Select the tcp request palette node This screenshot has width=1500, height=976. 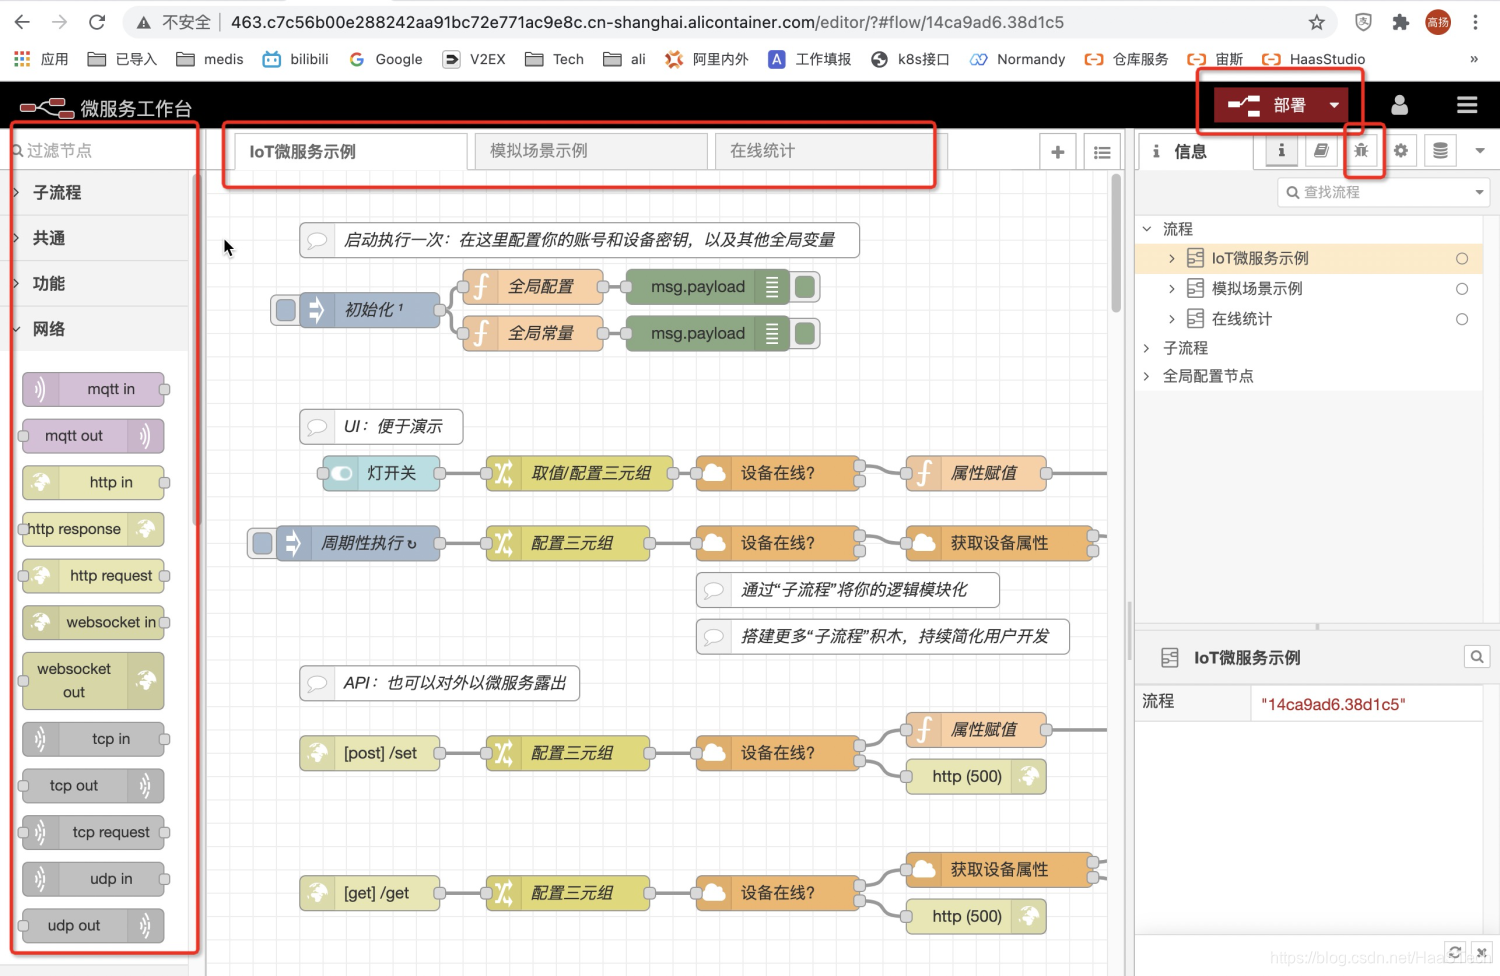click(x=94, y=832)
